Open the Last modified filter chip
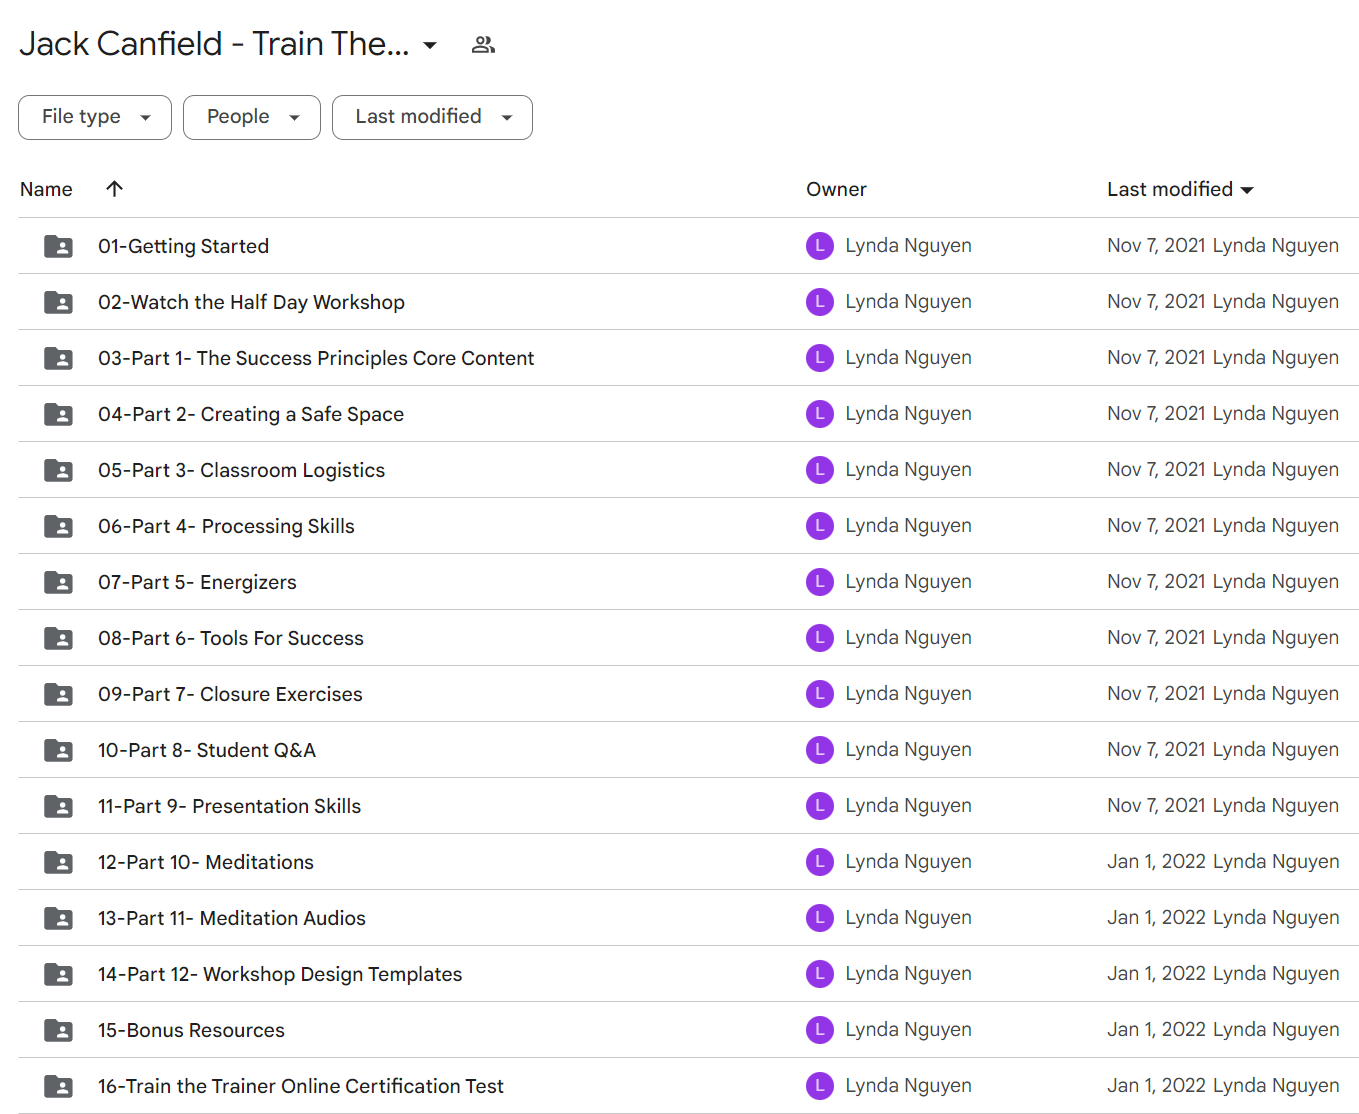Viewport: 1359px width, 1114px height. click(x=432, y=117)
